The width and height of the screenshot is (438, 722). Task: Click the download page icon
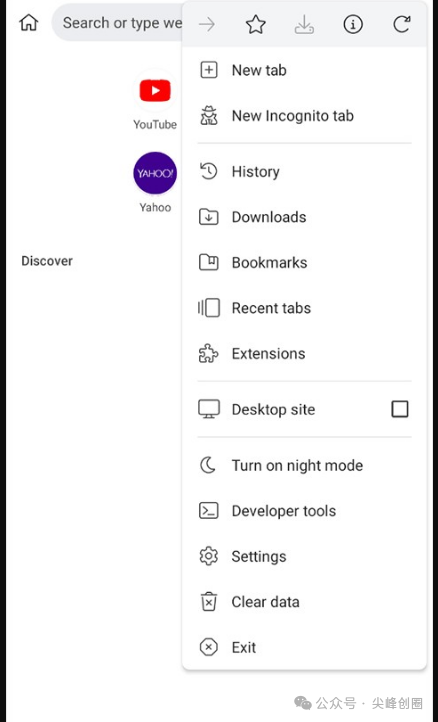point(304,24)
